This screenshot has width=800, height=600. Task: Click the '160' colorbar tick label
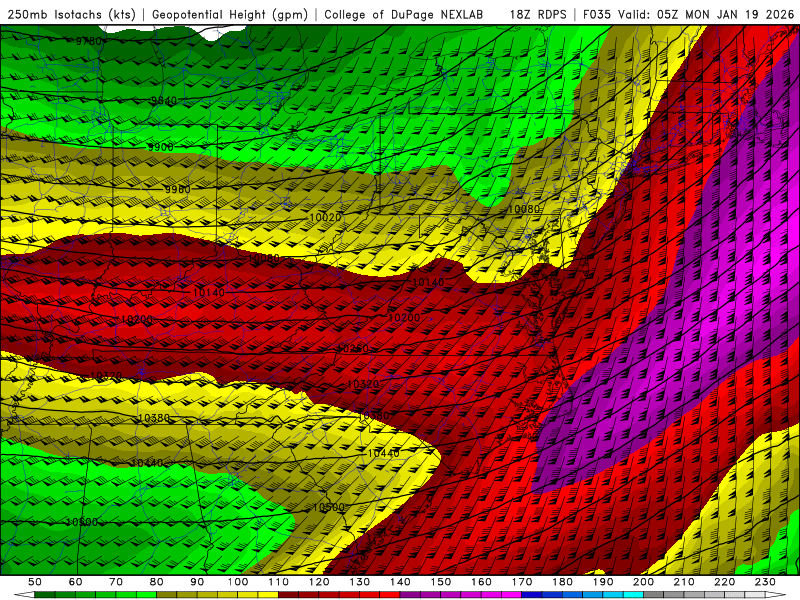(481, 582)
